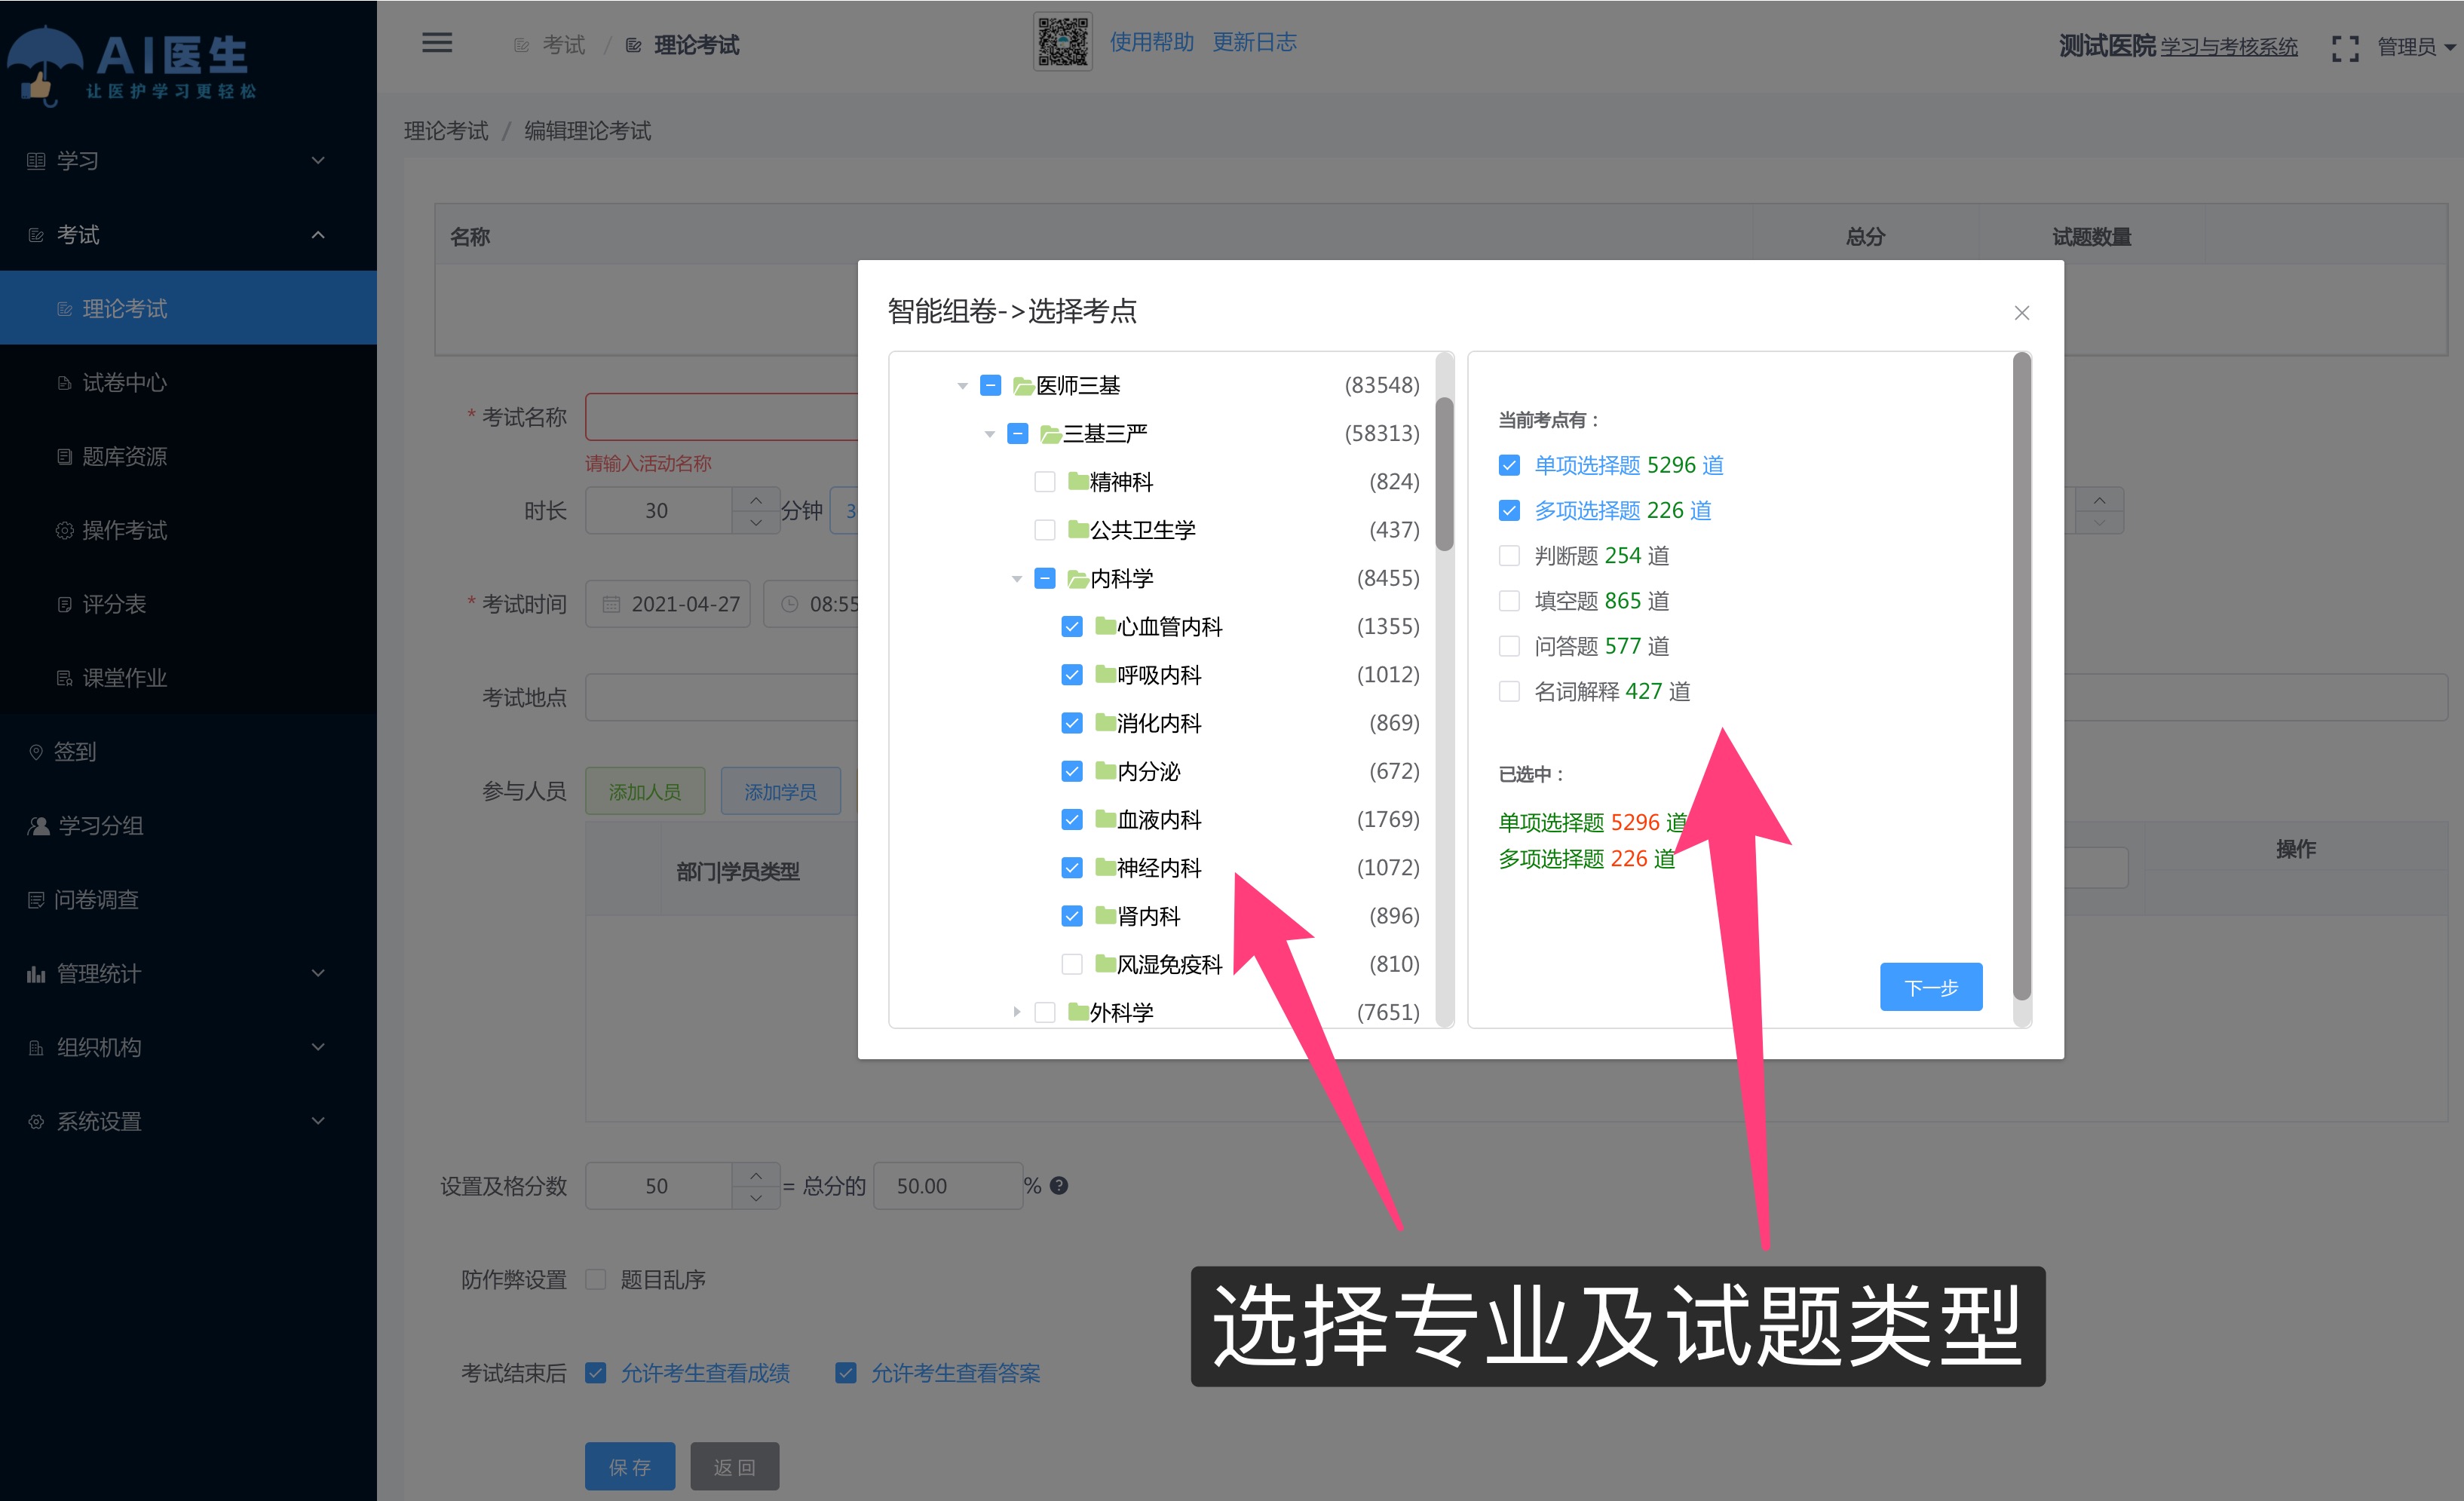Click the 返回 button
The height and width of the screenshot is (1501, 2464).
(x=734, y=1466)
